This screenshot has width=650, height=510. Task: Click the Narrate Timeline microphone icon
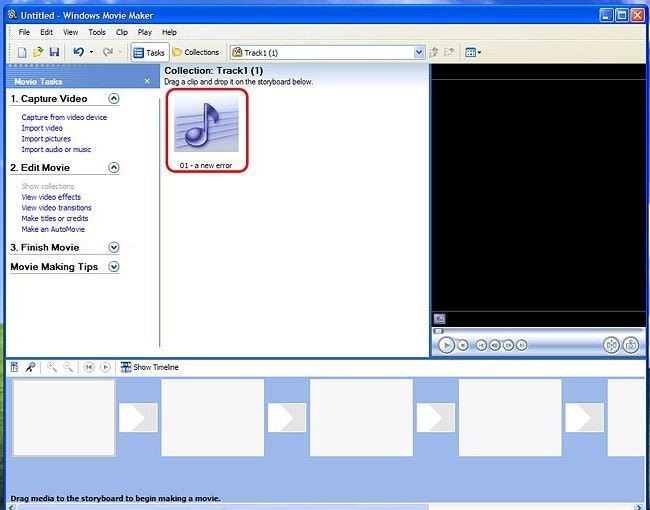[30, 367]
